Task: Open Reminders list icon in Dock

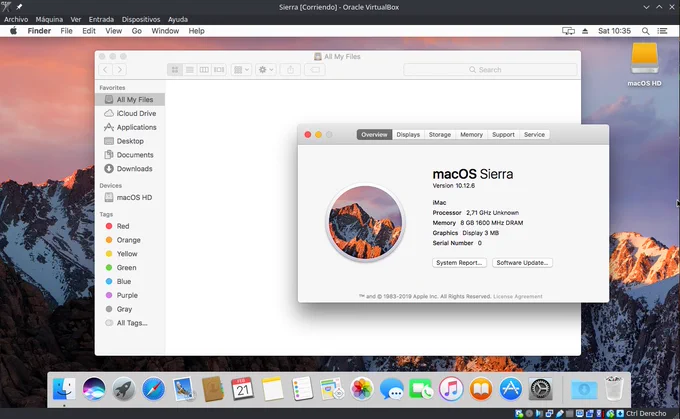Action: [302, 389]
